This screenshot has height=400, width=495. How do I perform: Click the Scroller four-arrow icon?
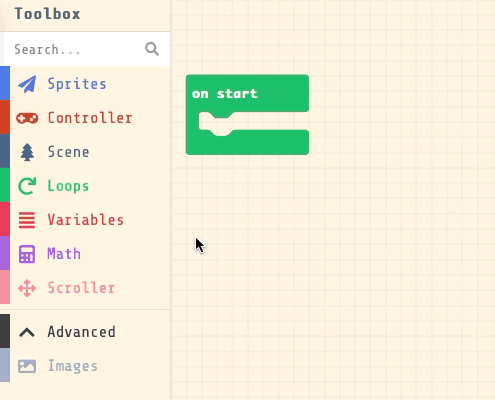pyautogui.click(x=27, y=288)
